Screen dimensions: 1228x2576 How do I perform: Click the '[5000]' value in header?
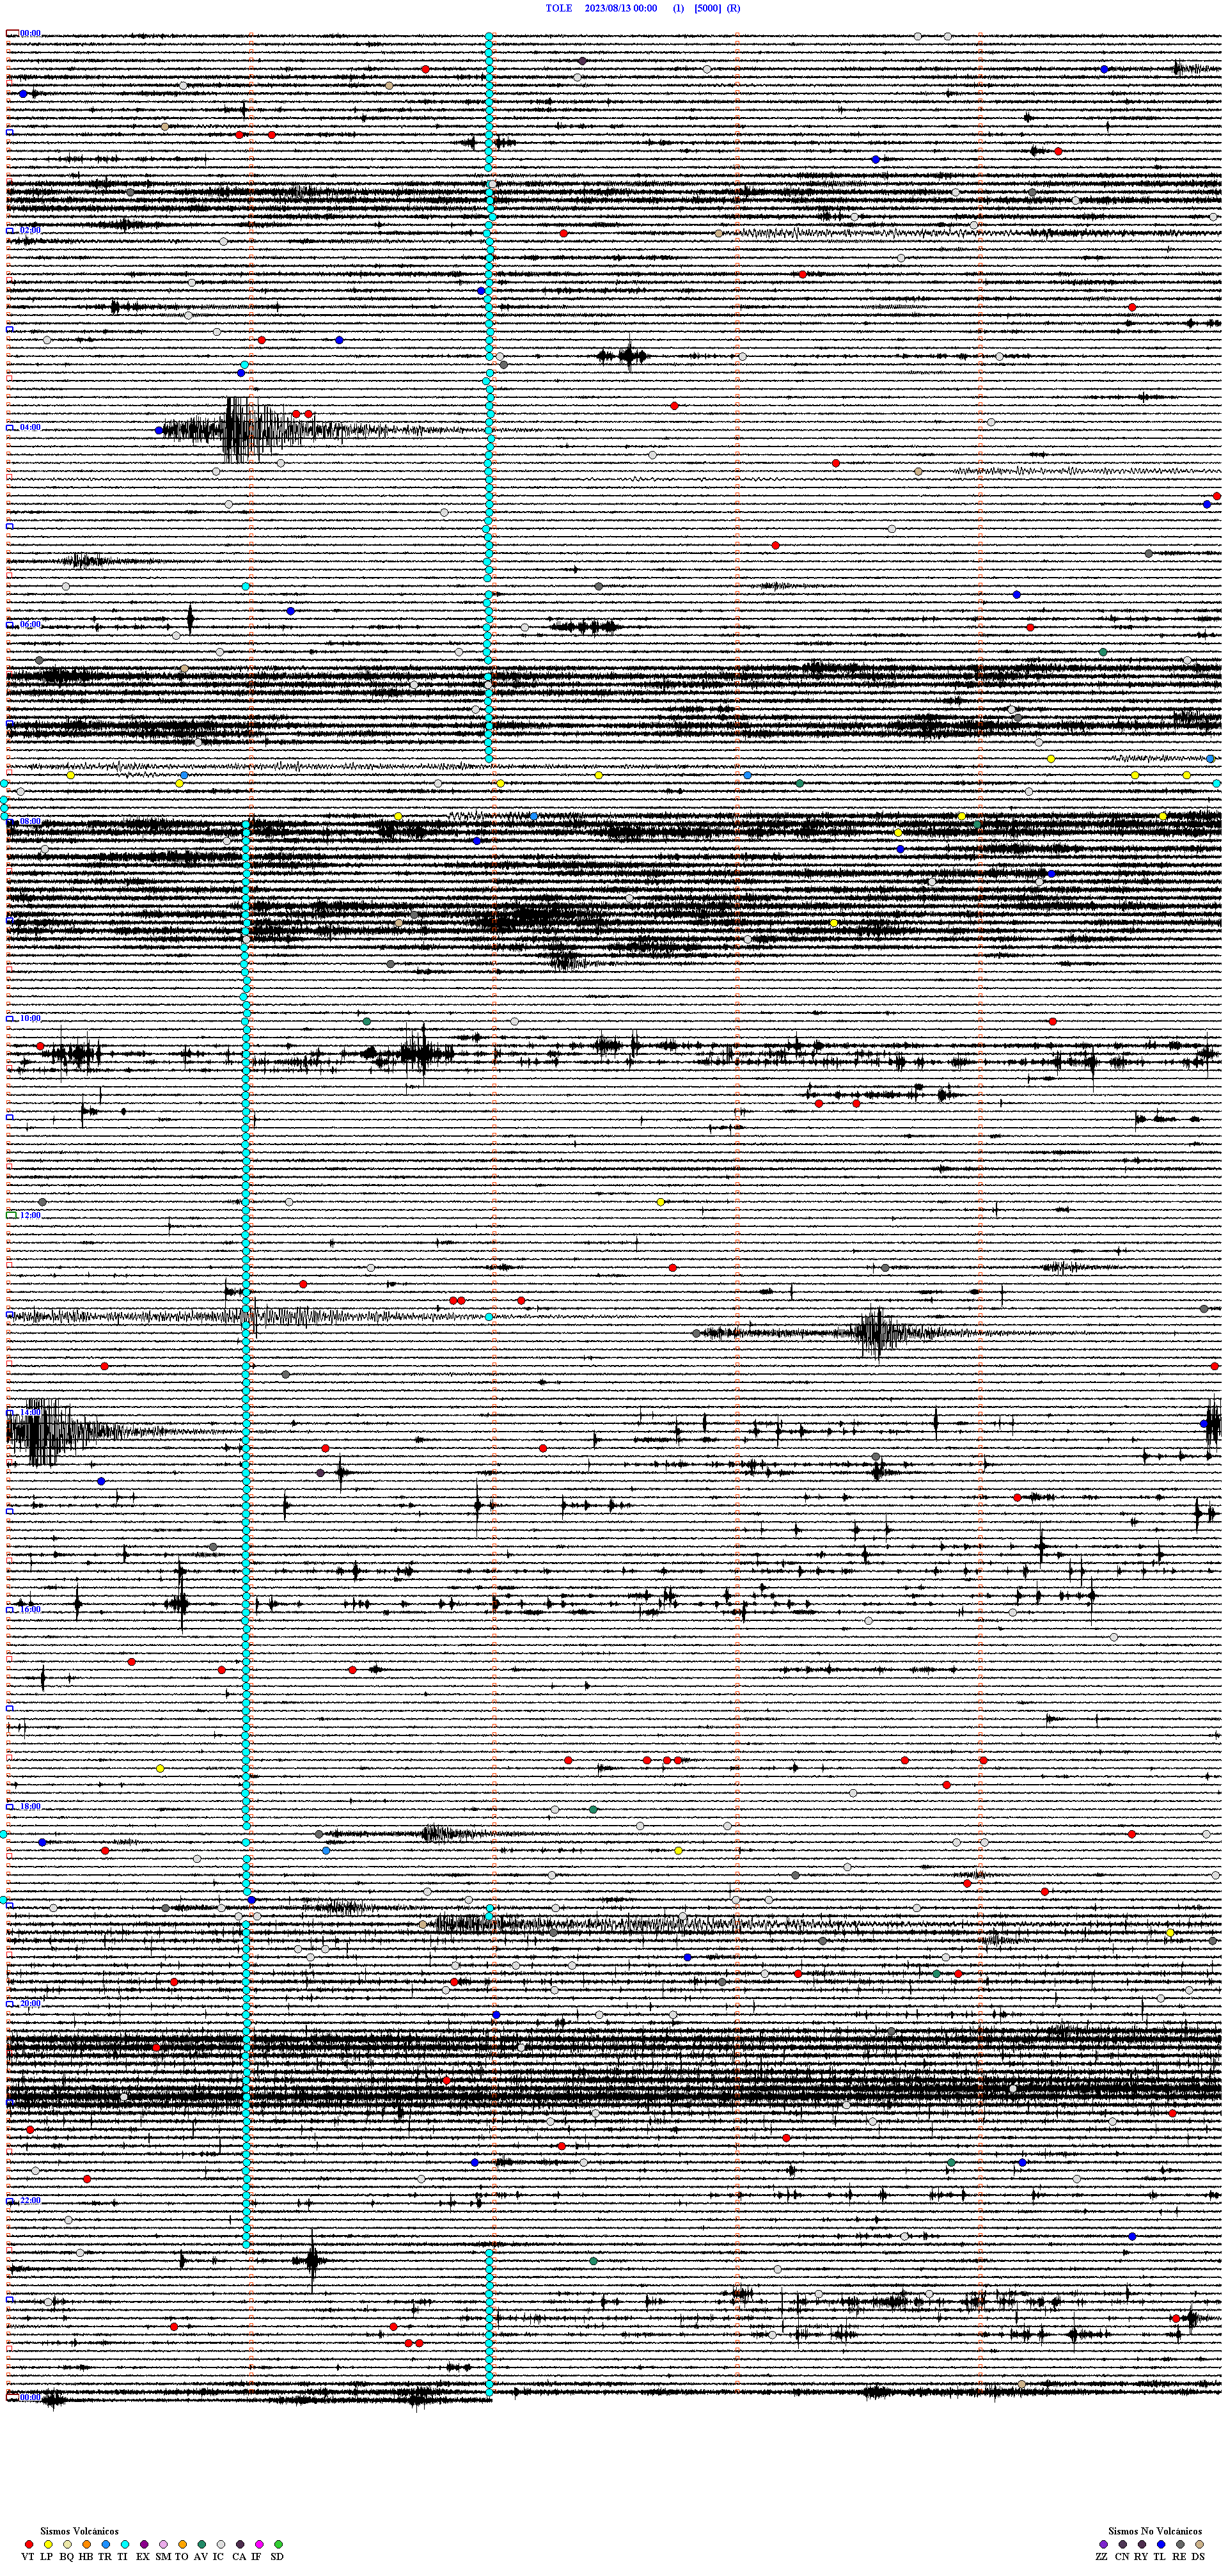click(707, 8)
